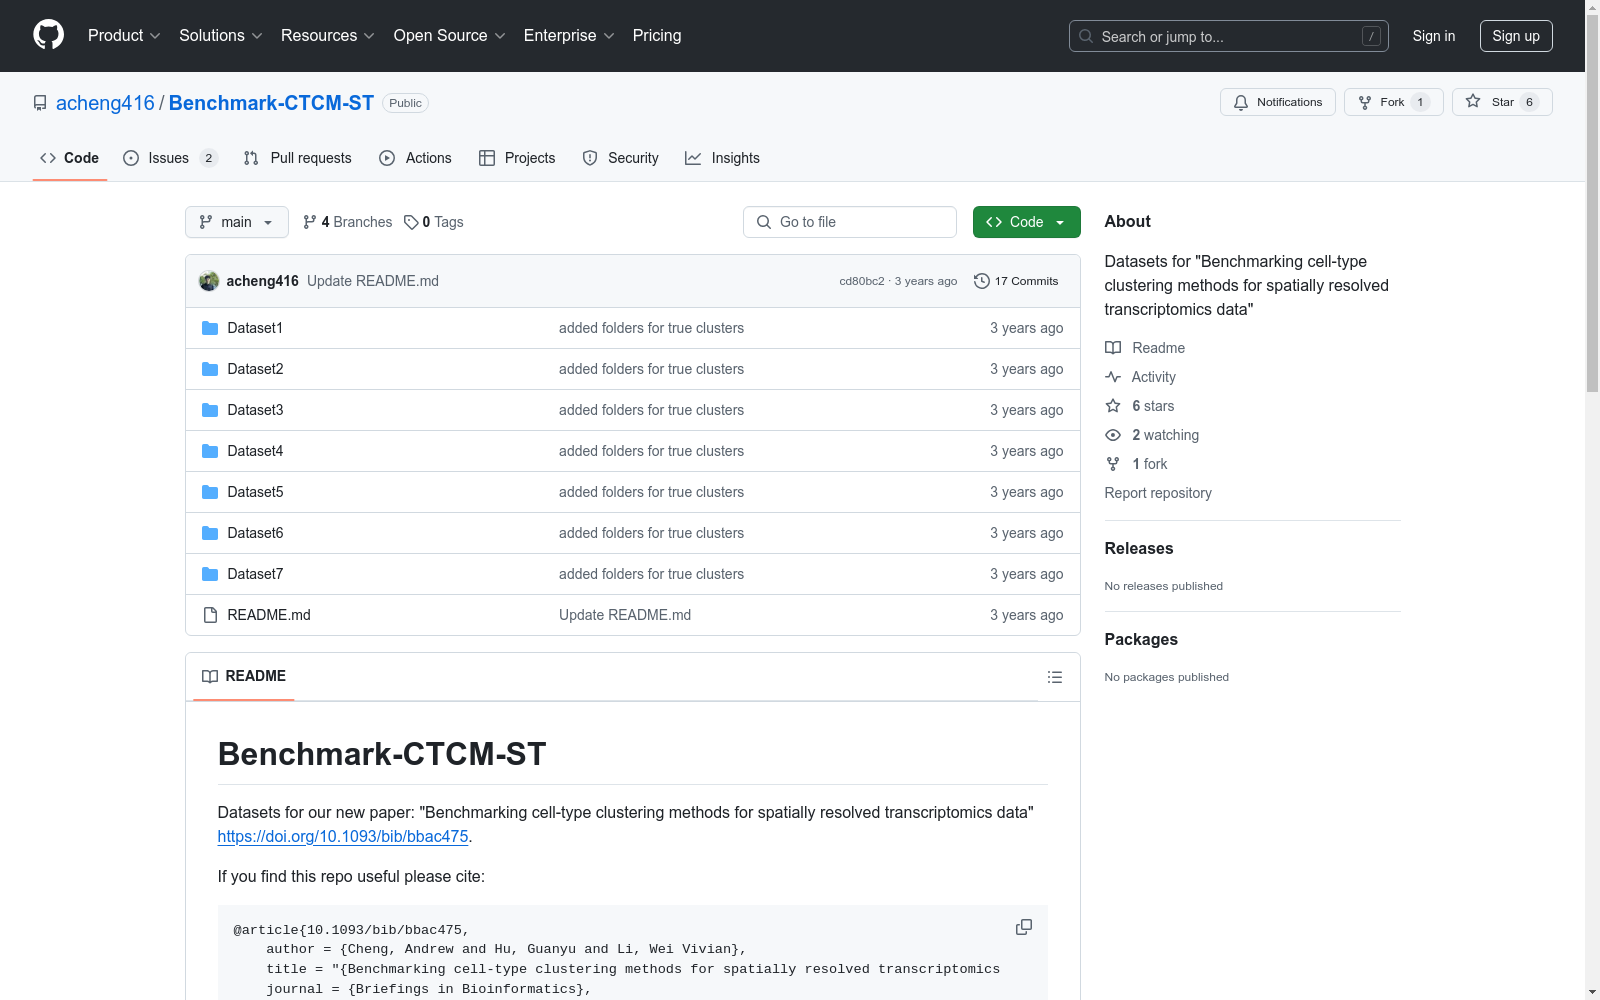Click the Search or jump to field

[1229, 36]
